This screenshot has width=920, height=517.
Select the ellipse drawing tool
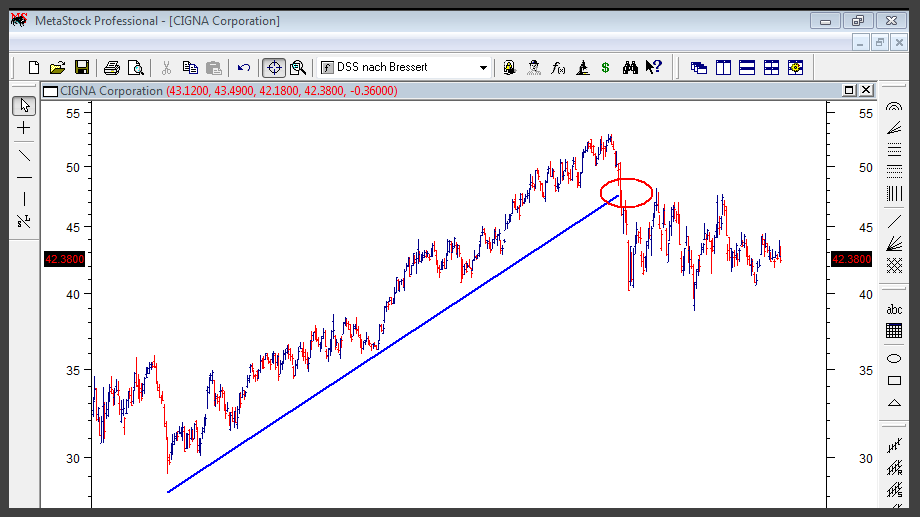(x=894, y=359)
